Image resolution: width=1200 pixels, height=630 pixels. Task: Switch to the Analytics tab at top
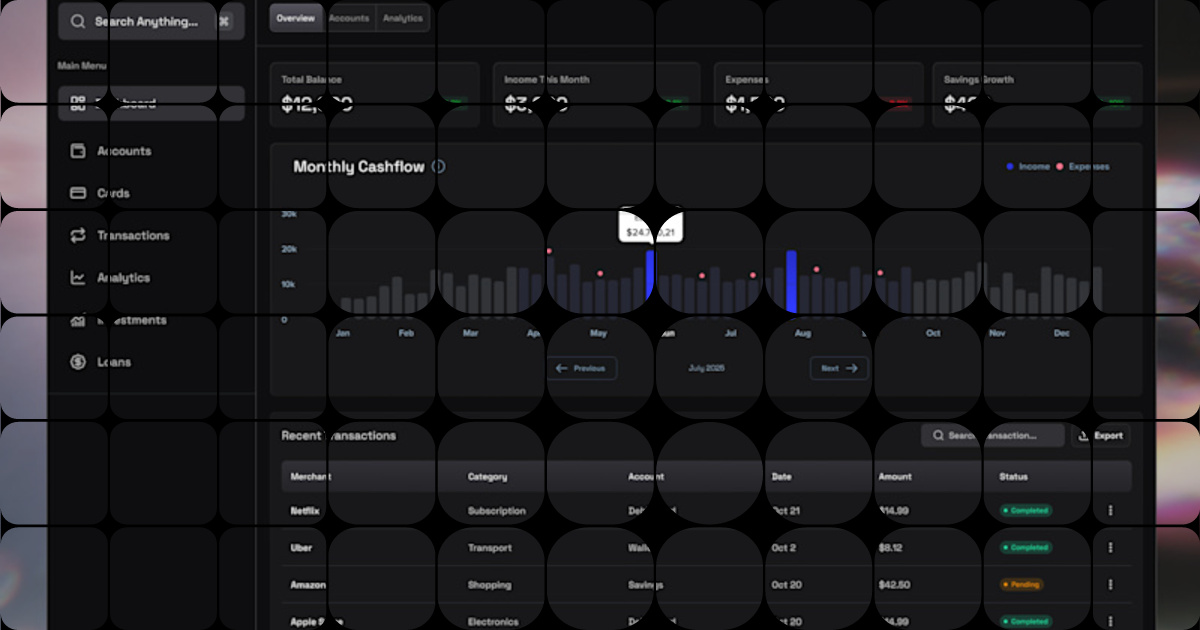click(x=403, y=18)
